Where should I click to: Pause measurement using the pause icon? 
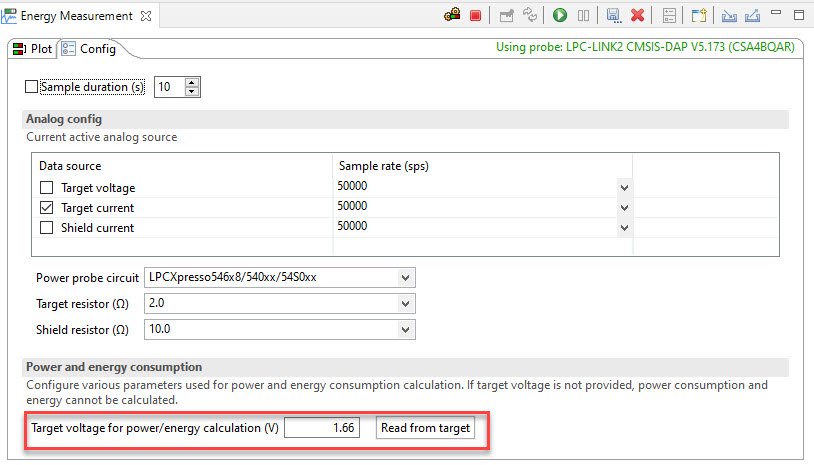pyautogui.click(x=584, y=16)
